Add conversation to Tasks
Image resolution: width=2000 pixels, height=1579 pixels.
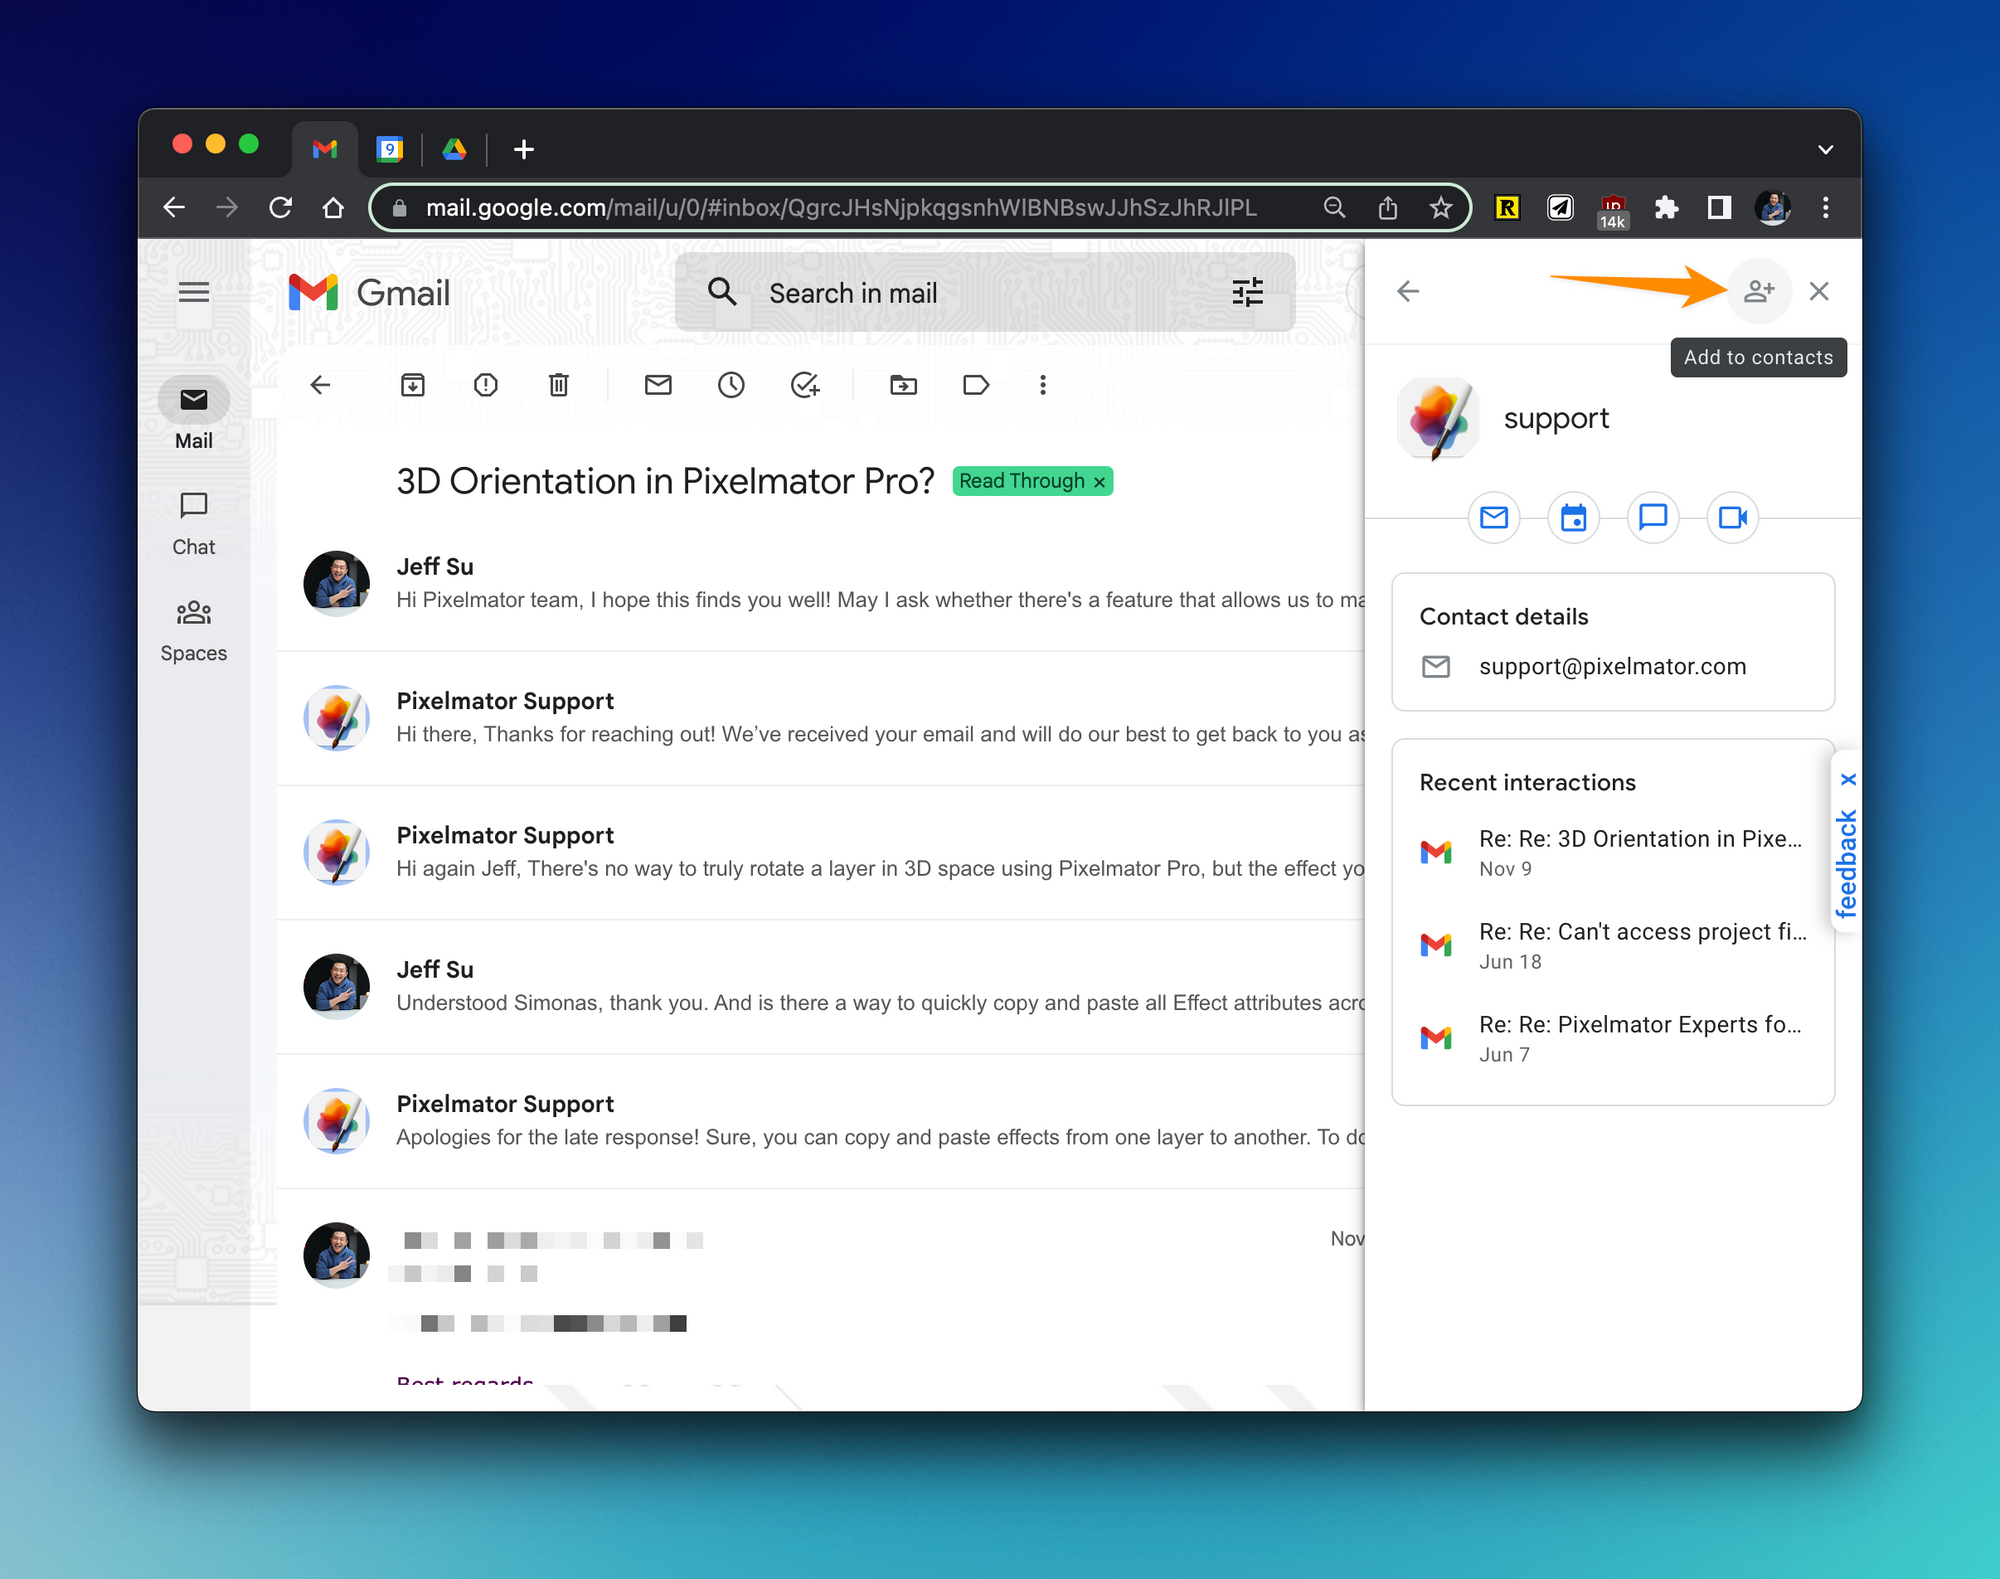[805, 385]
